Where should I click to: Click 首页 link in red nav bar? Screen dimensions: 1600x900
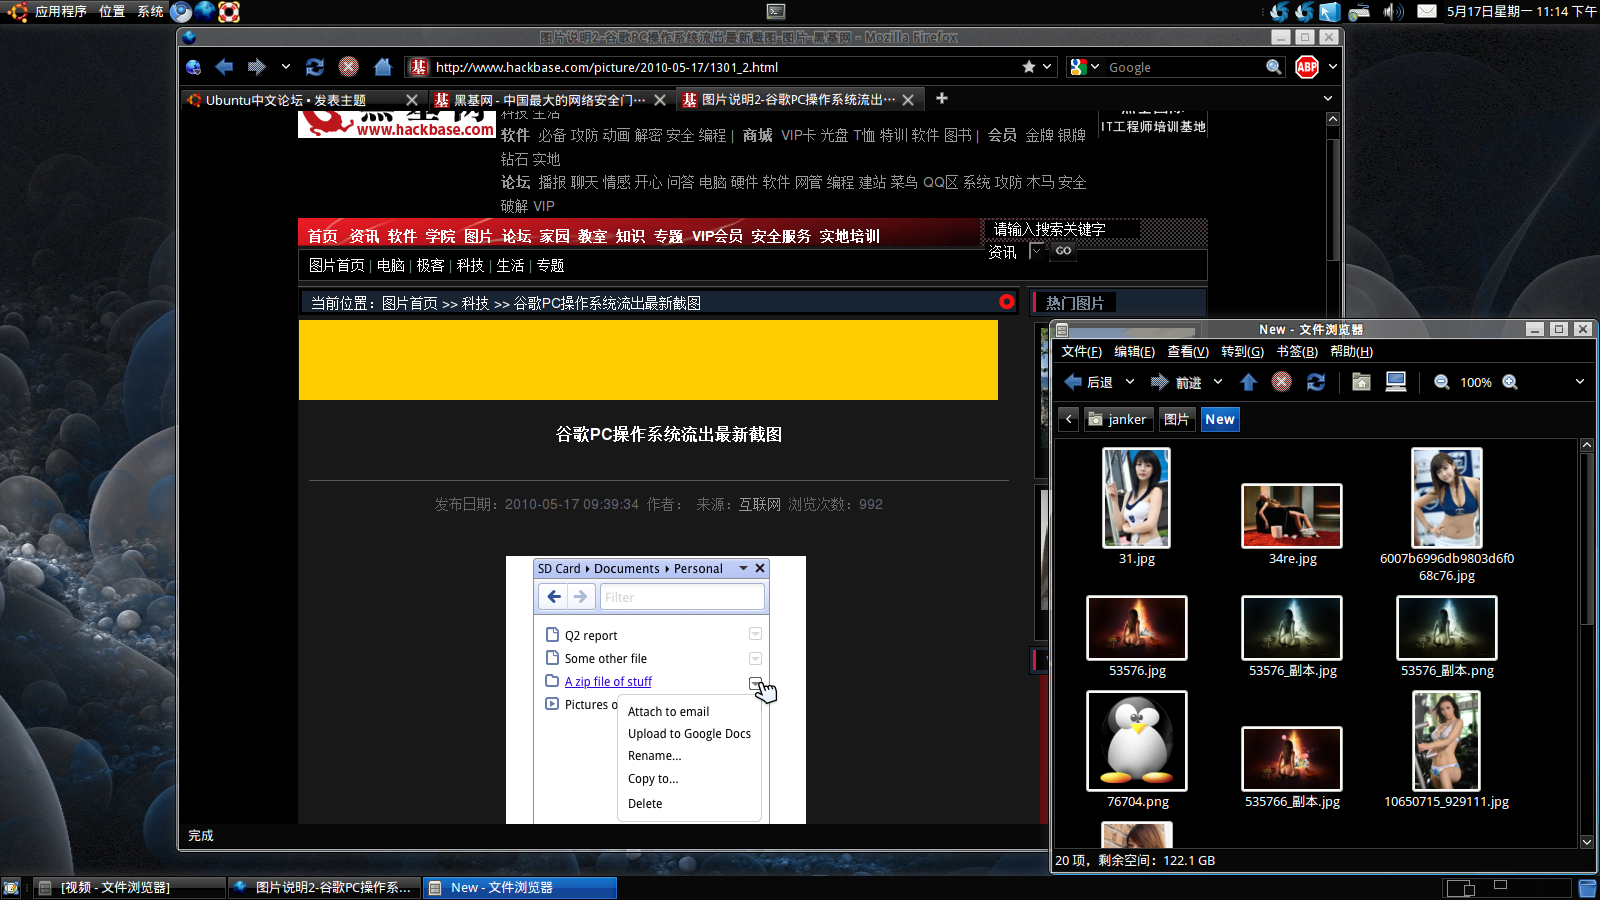pyautogui.click(x=323, y=236)
